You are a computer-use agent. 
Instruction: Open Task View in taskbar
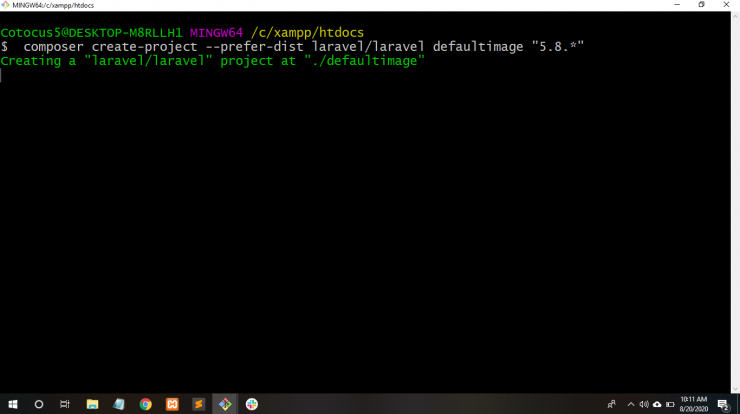coord(65,404)
